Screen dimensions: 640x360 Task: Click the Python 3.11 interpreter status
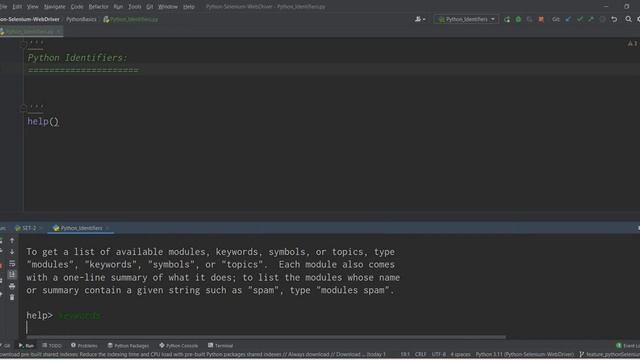[x=524, y=355]
